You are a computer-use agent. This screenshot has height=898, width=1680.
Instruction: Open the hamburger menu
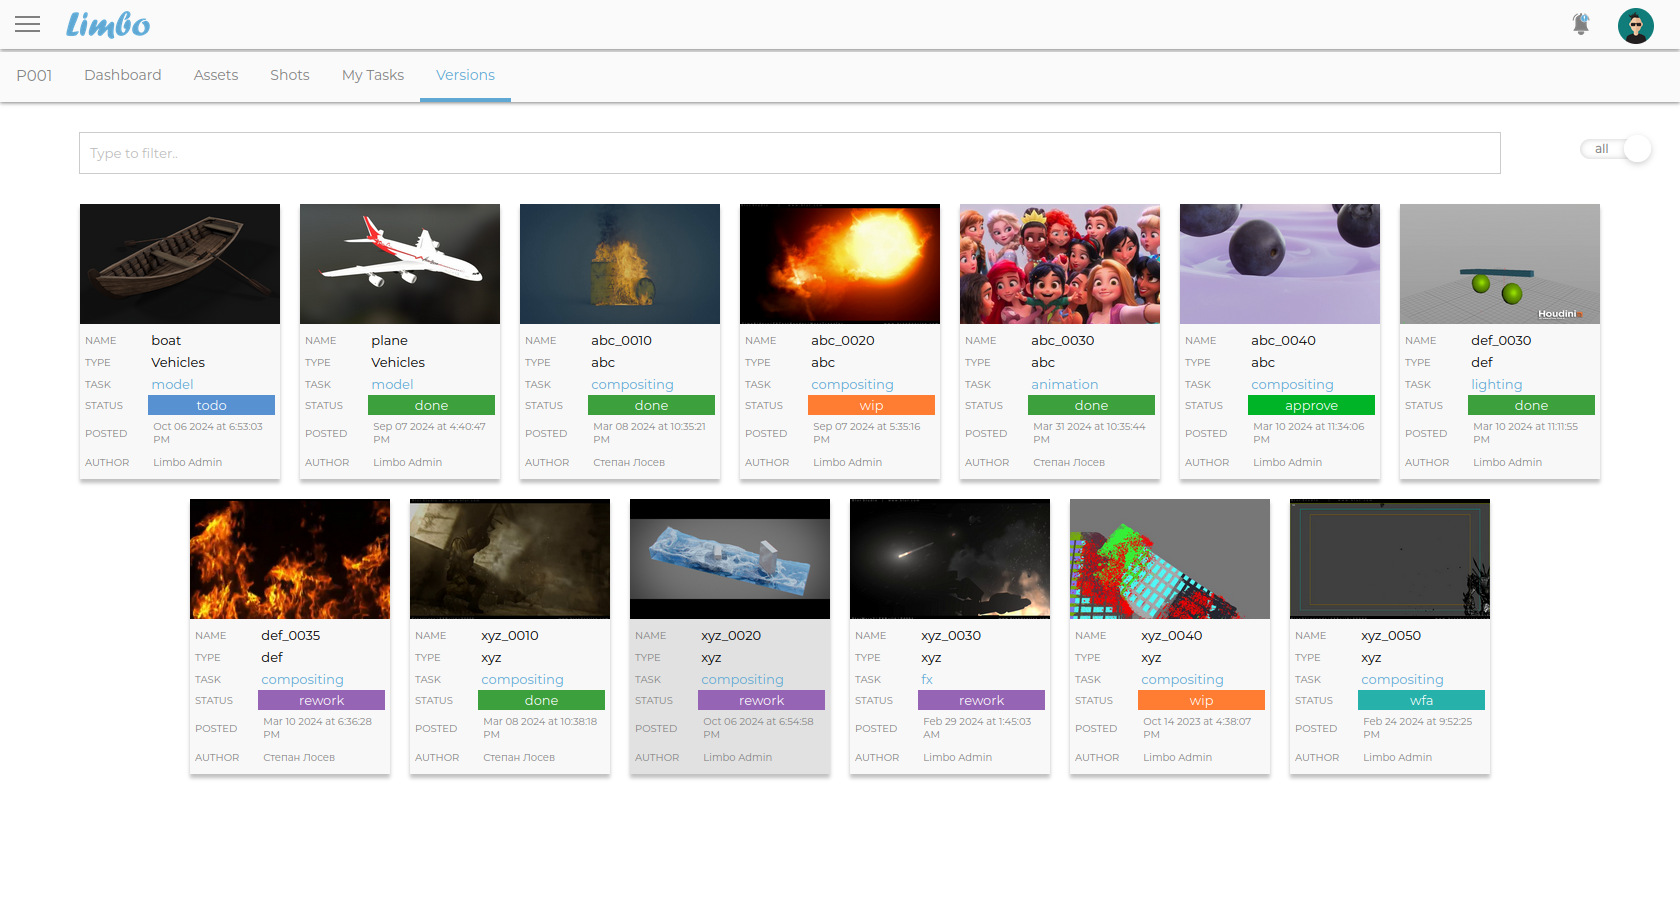[28, 24]
